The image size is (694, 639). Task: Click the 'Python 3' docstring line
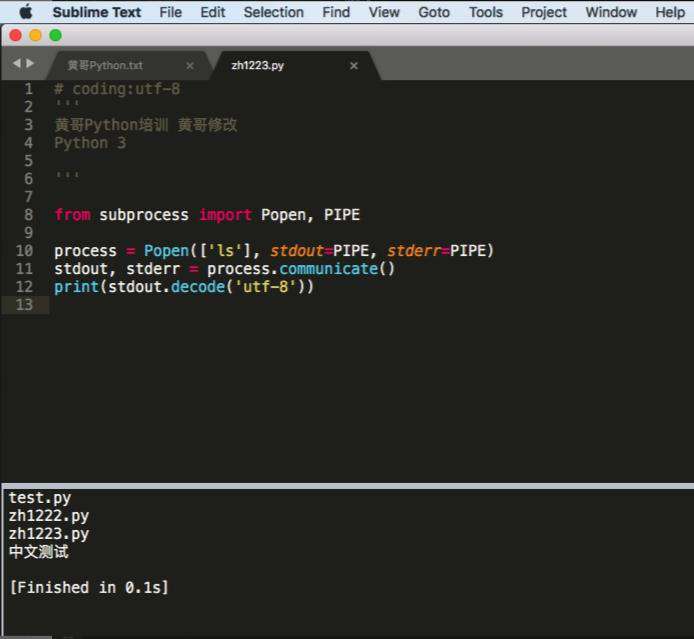pos(90,143)
